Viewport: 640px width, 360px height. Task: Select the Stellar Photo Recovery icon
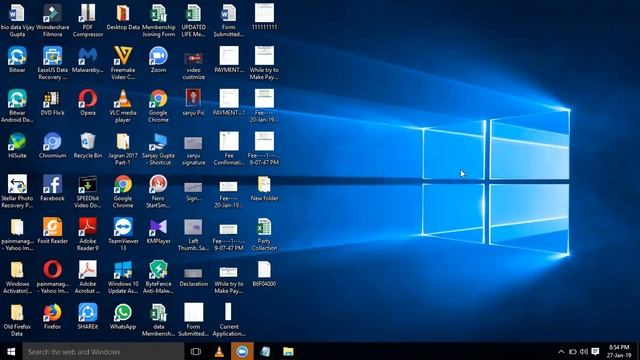(17, 191)
